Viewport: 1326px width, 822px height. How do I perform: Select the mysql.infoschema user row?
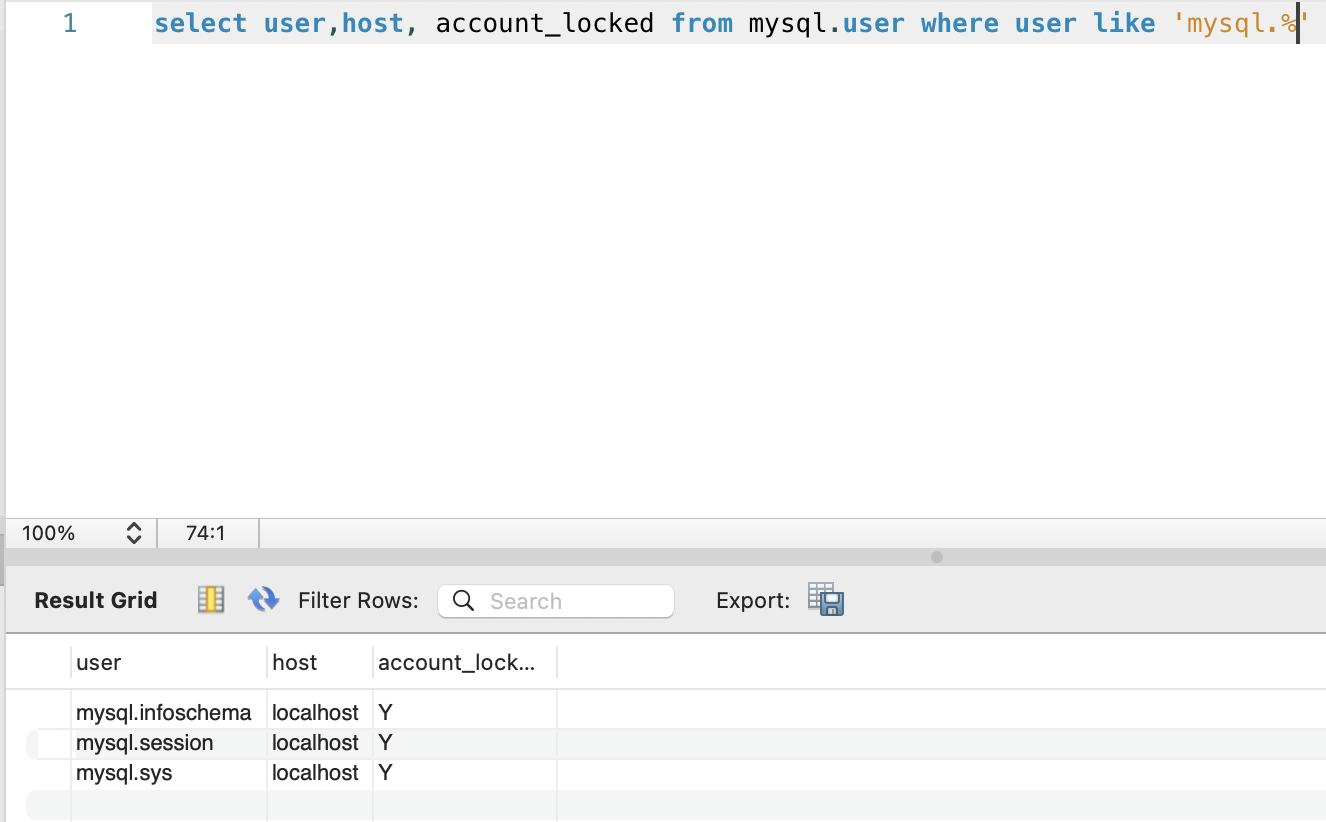pos(163,712)
